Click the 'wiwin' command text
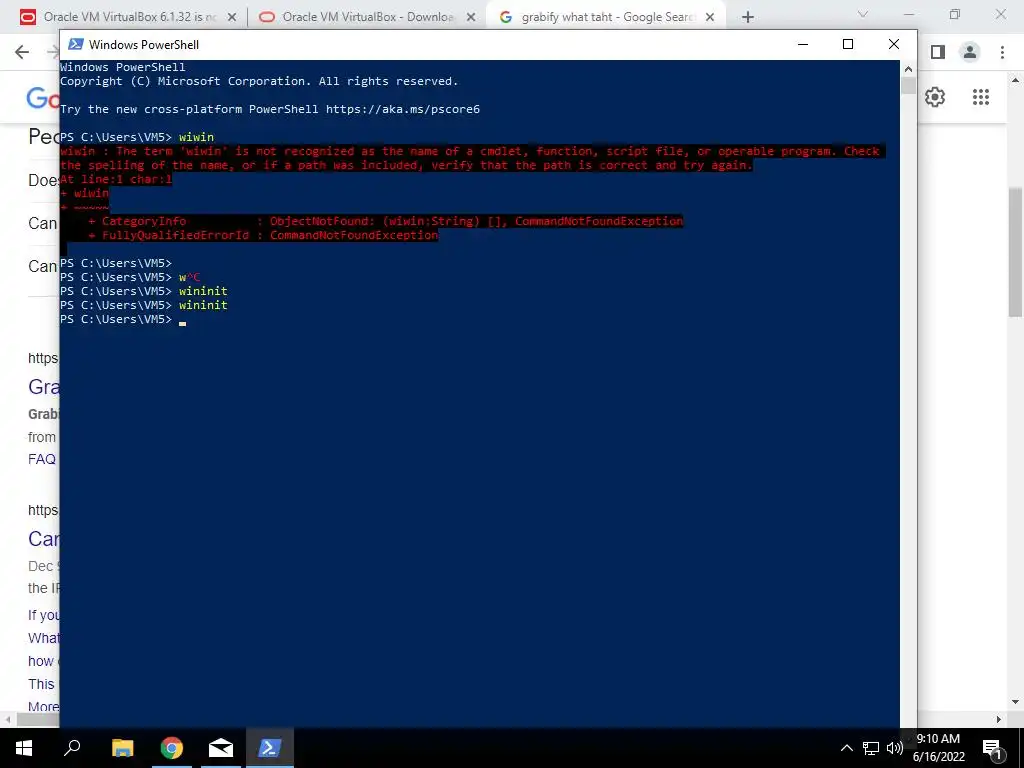 (197, 137)
